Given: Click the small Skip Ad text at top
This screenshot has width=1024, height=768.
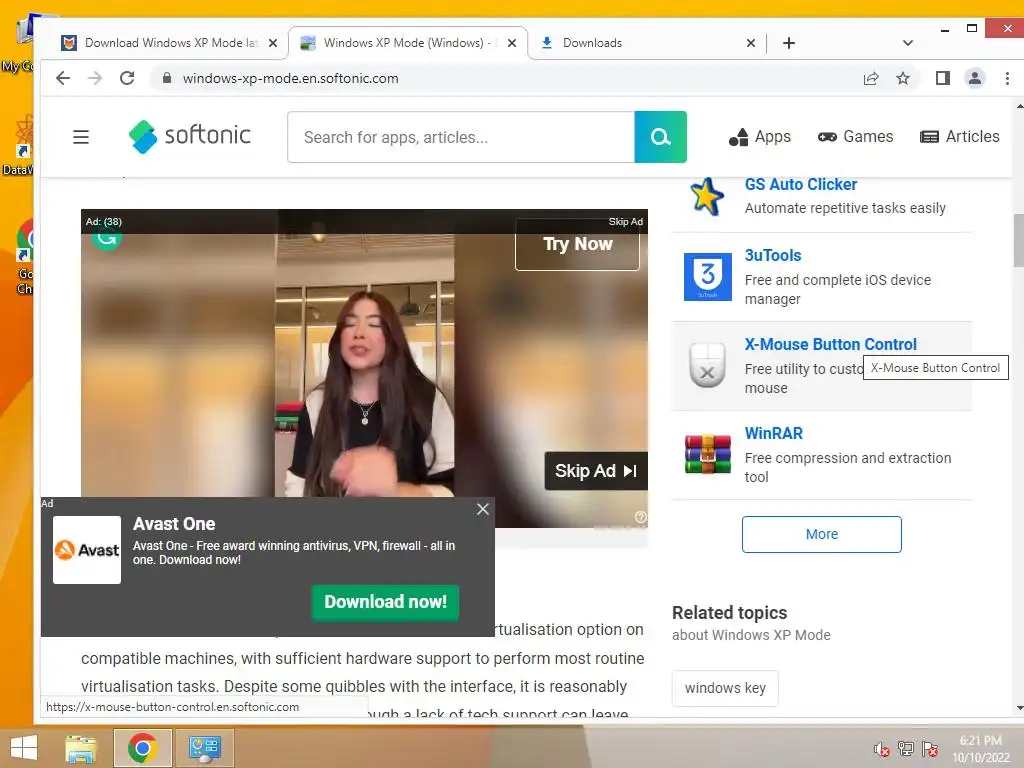Looking at the screenshot, I should [x=626, y=222].
